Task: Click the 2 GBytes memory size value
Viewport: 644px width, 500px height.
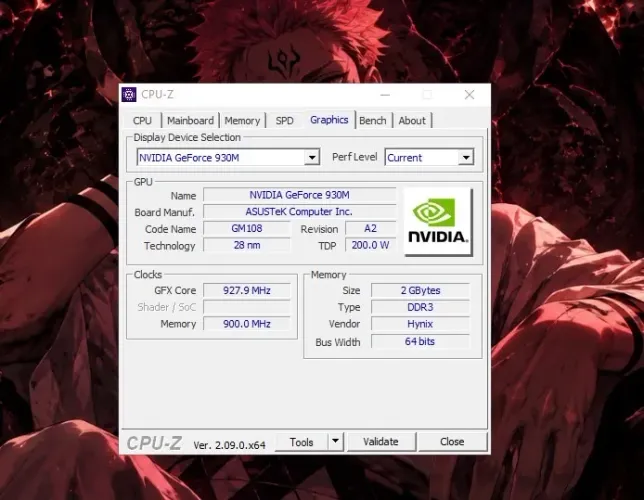Action: pos(421,290)
